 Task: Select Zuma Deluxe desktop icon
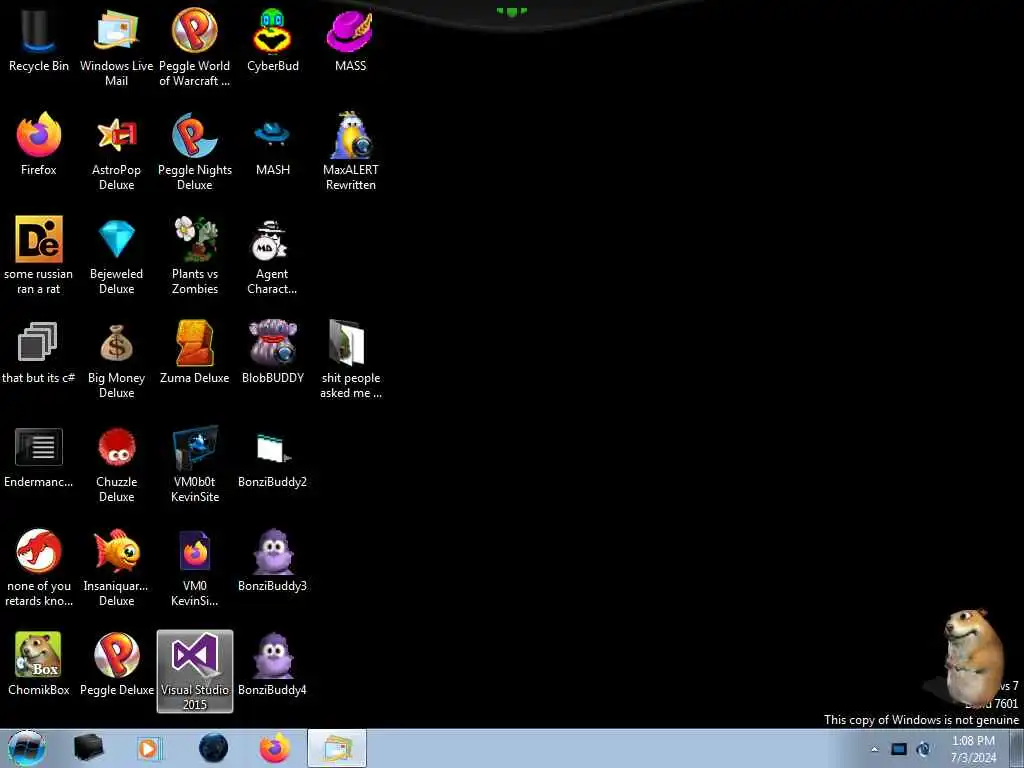pyautogui.click(x=195, y=353)
